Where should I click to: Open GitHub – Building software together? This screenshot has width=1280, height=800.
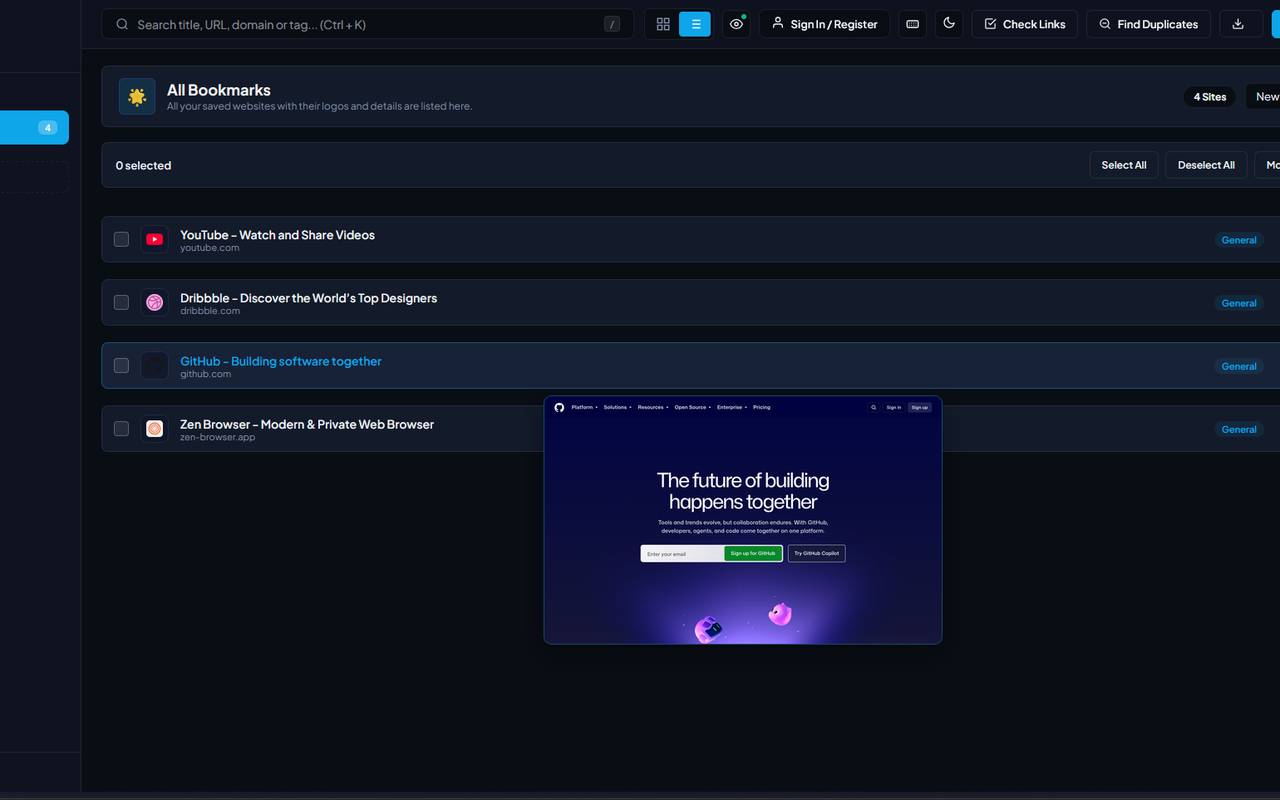[x=280, y=361]
